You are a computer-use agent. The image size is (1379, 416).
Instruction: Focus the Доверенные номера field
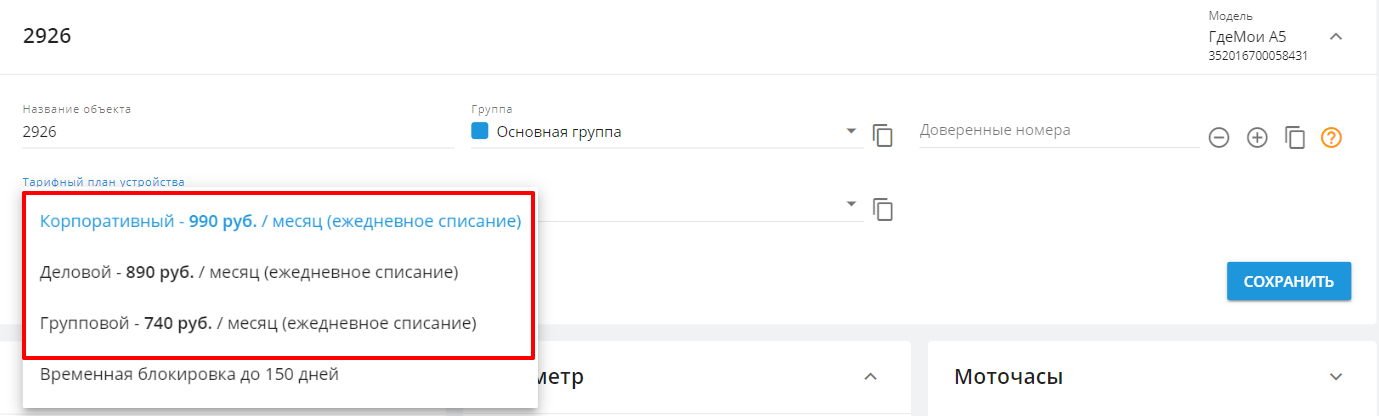[x=1058, y=131]
